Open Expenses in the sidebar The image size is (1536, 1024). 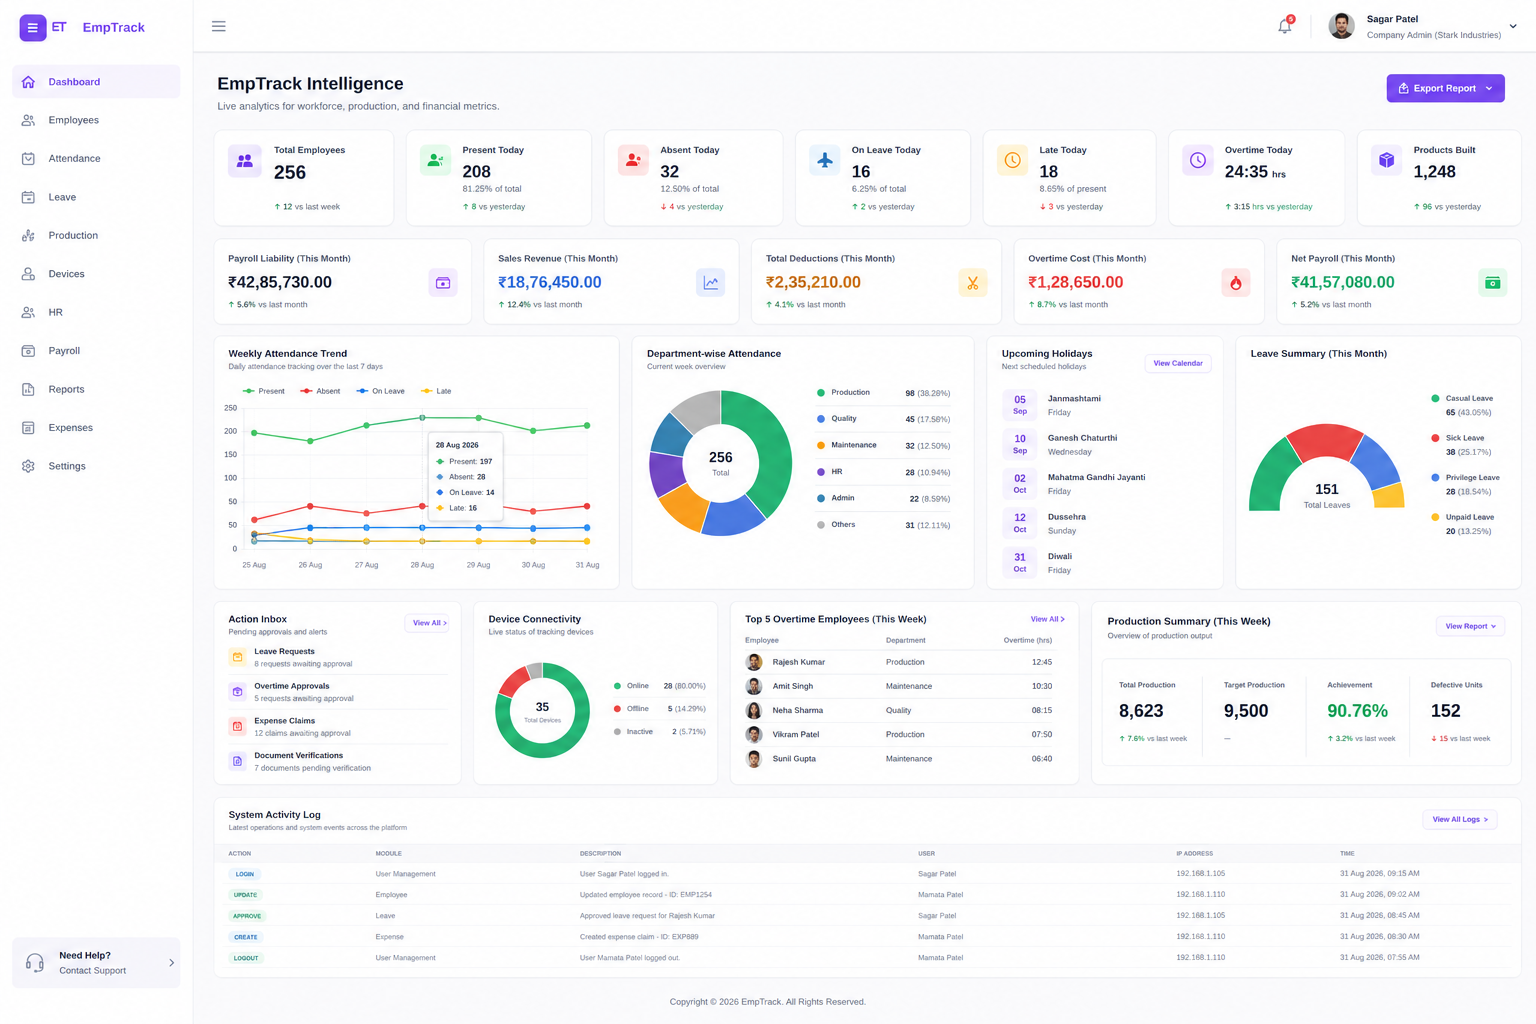[96, 428]
